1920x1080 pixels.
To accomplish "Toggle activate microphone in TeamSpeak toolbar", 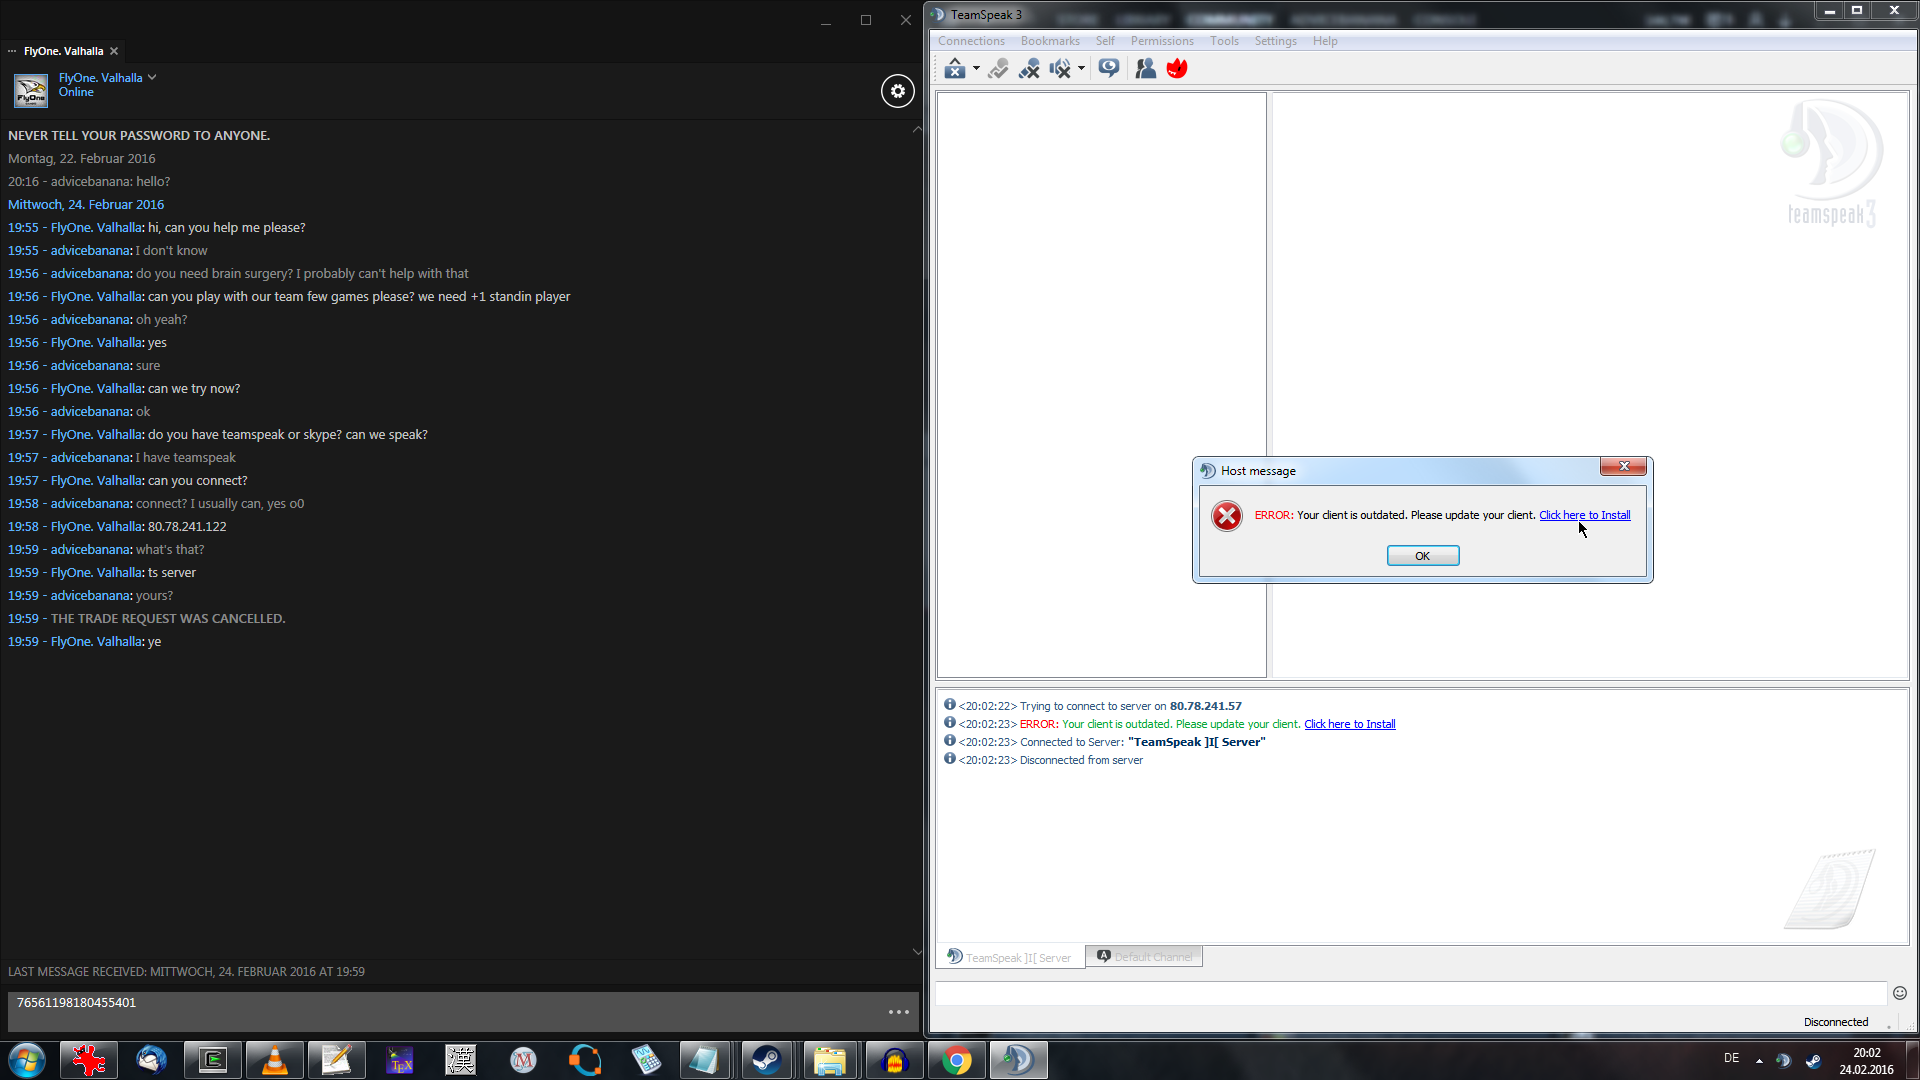I will (x=998, y=68).
